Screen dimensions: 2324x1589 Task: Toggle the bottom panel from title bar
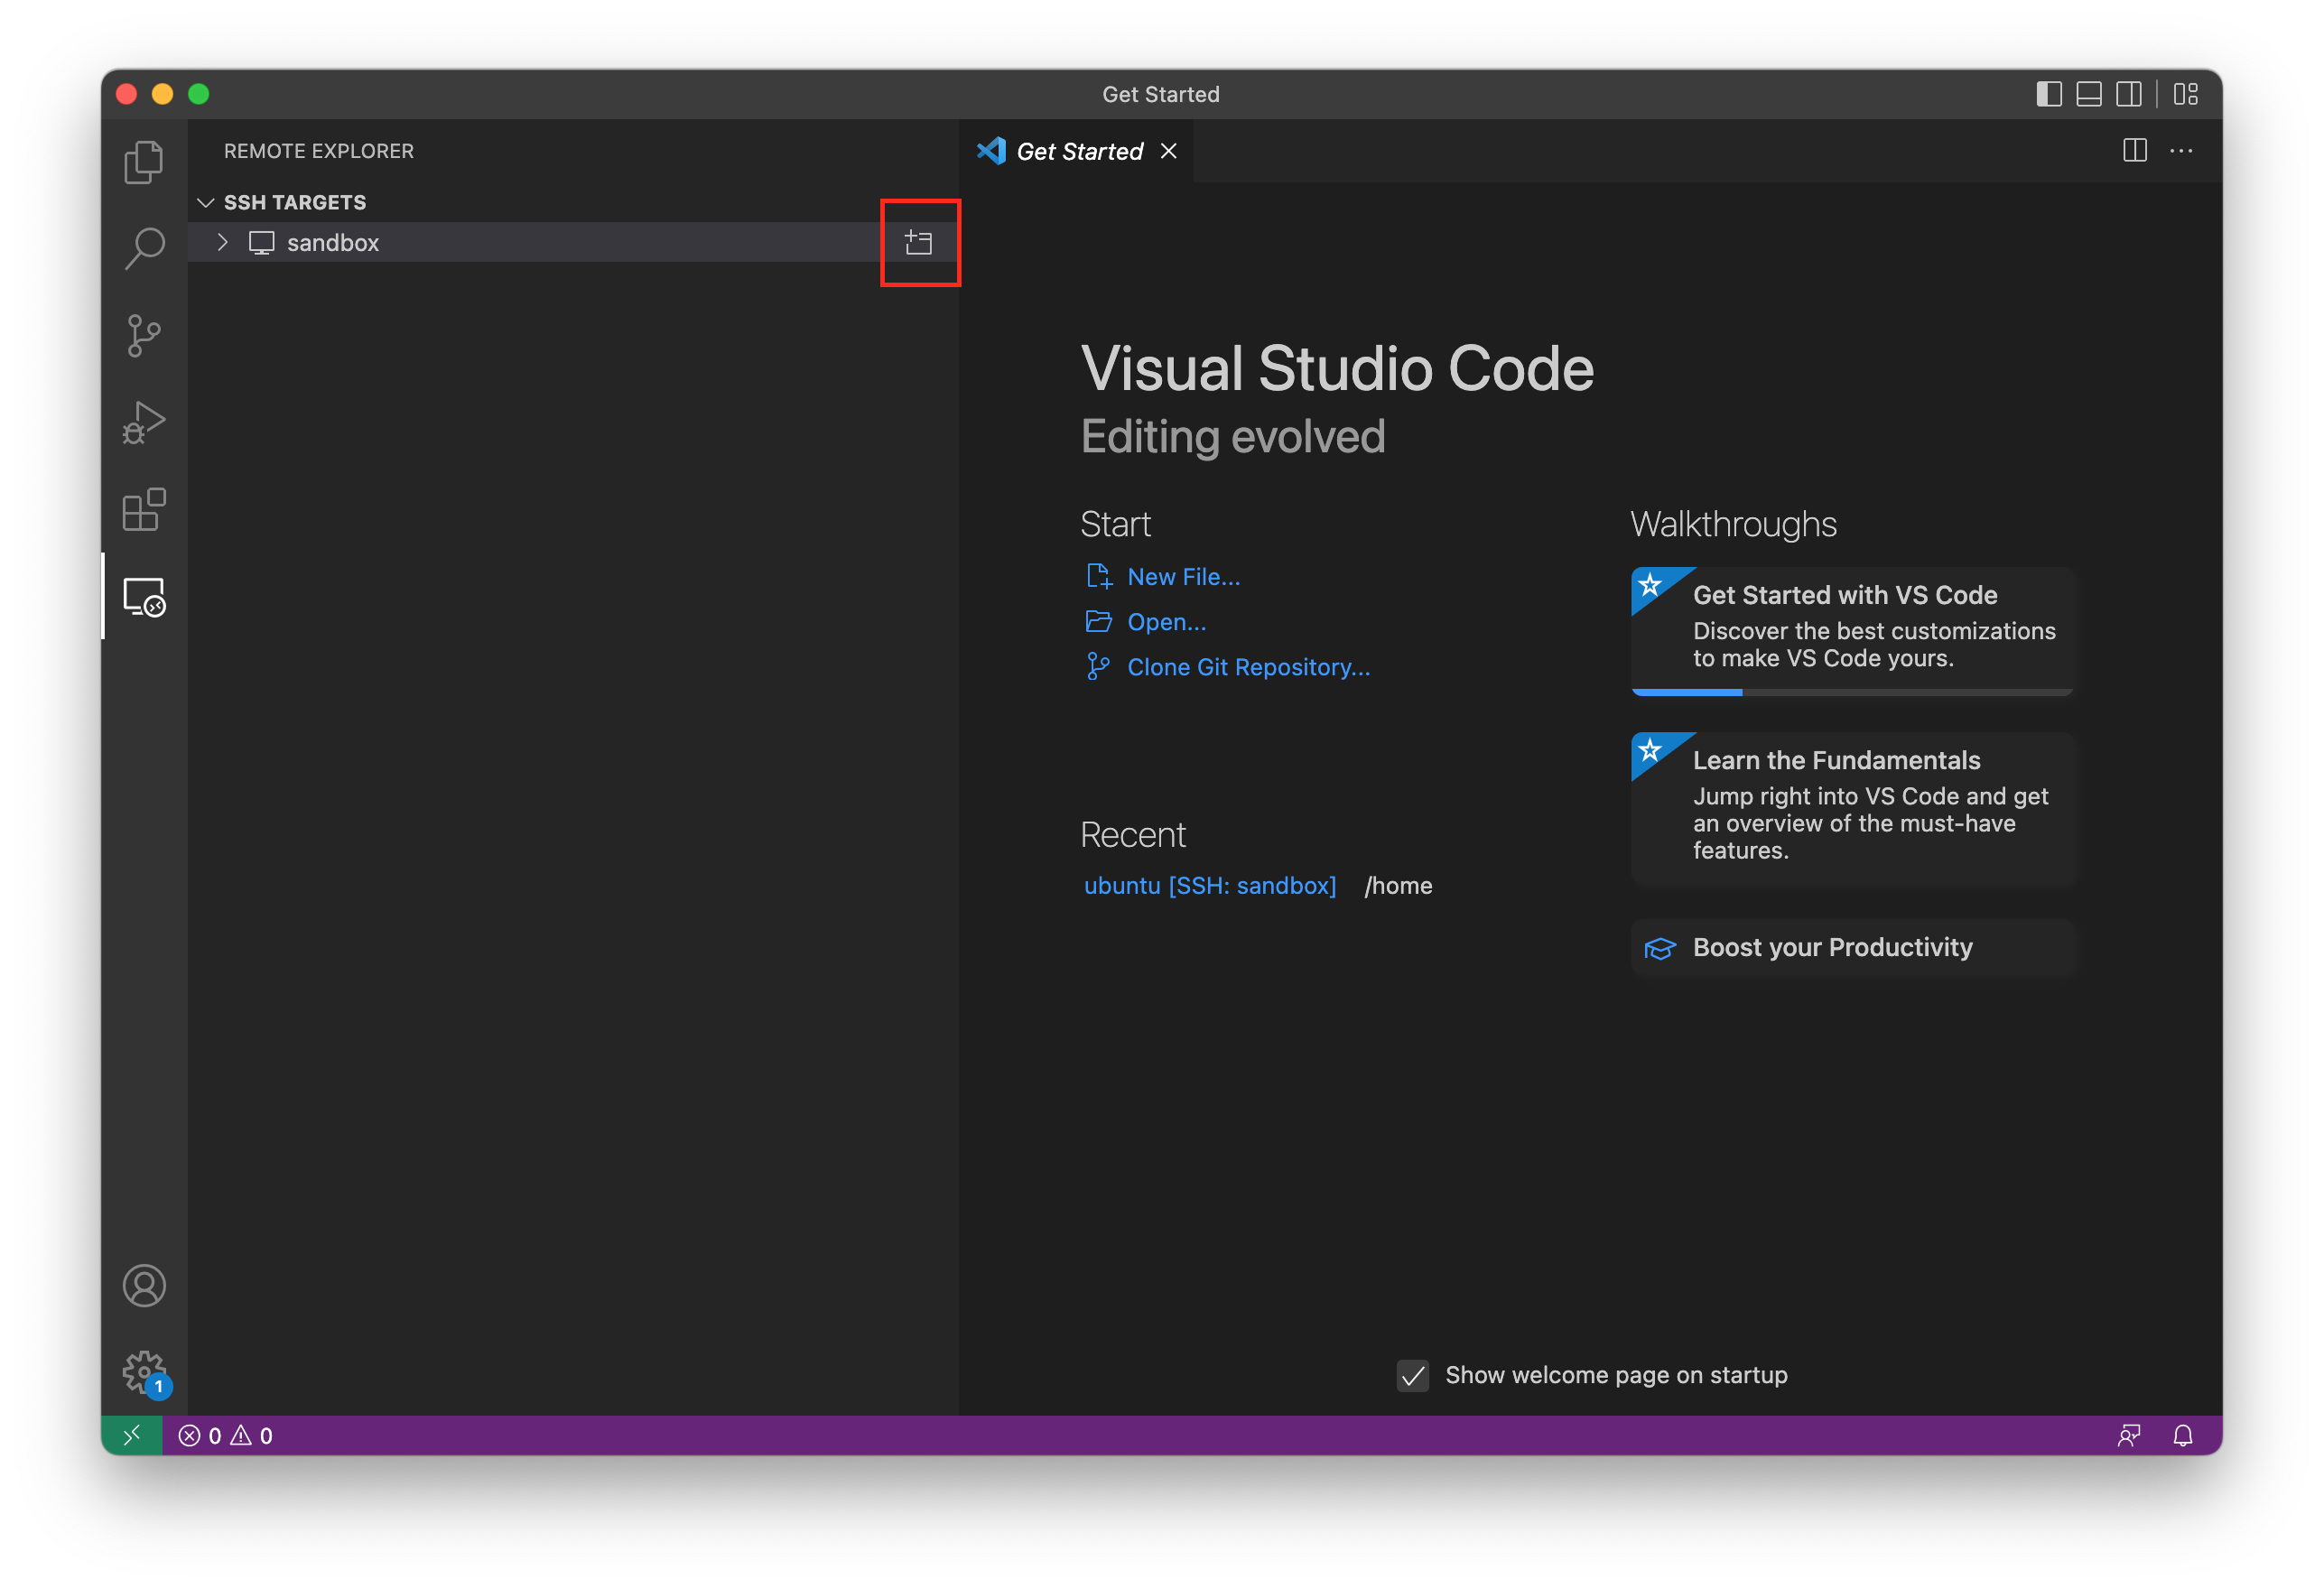point(2088,94)
